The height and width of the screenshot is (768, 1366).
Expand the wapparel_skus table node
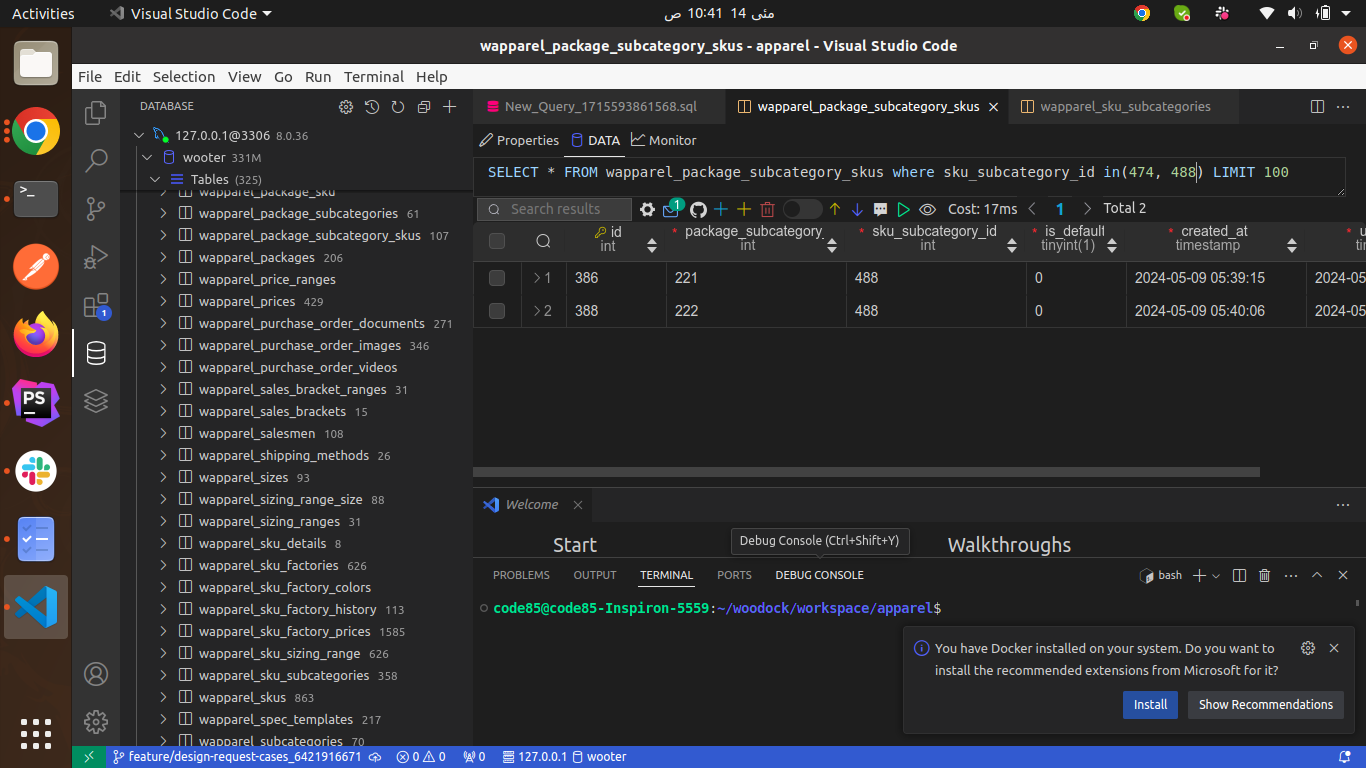[x=163, y=697]
